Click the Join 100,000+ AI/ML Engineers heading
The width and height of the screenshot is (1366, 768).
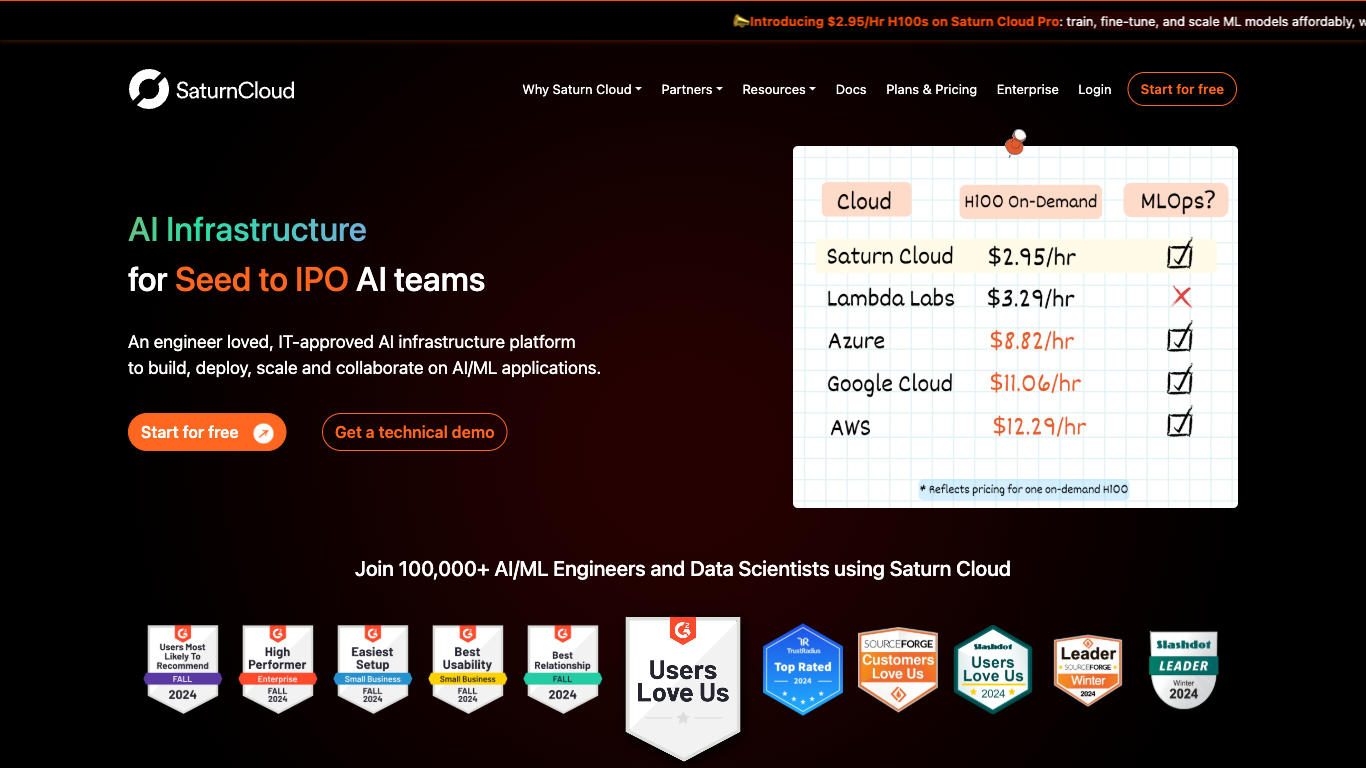coord(683,569)
